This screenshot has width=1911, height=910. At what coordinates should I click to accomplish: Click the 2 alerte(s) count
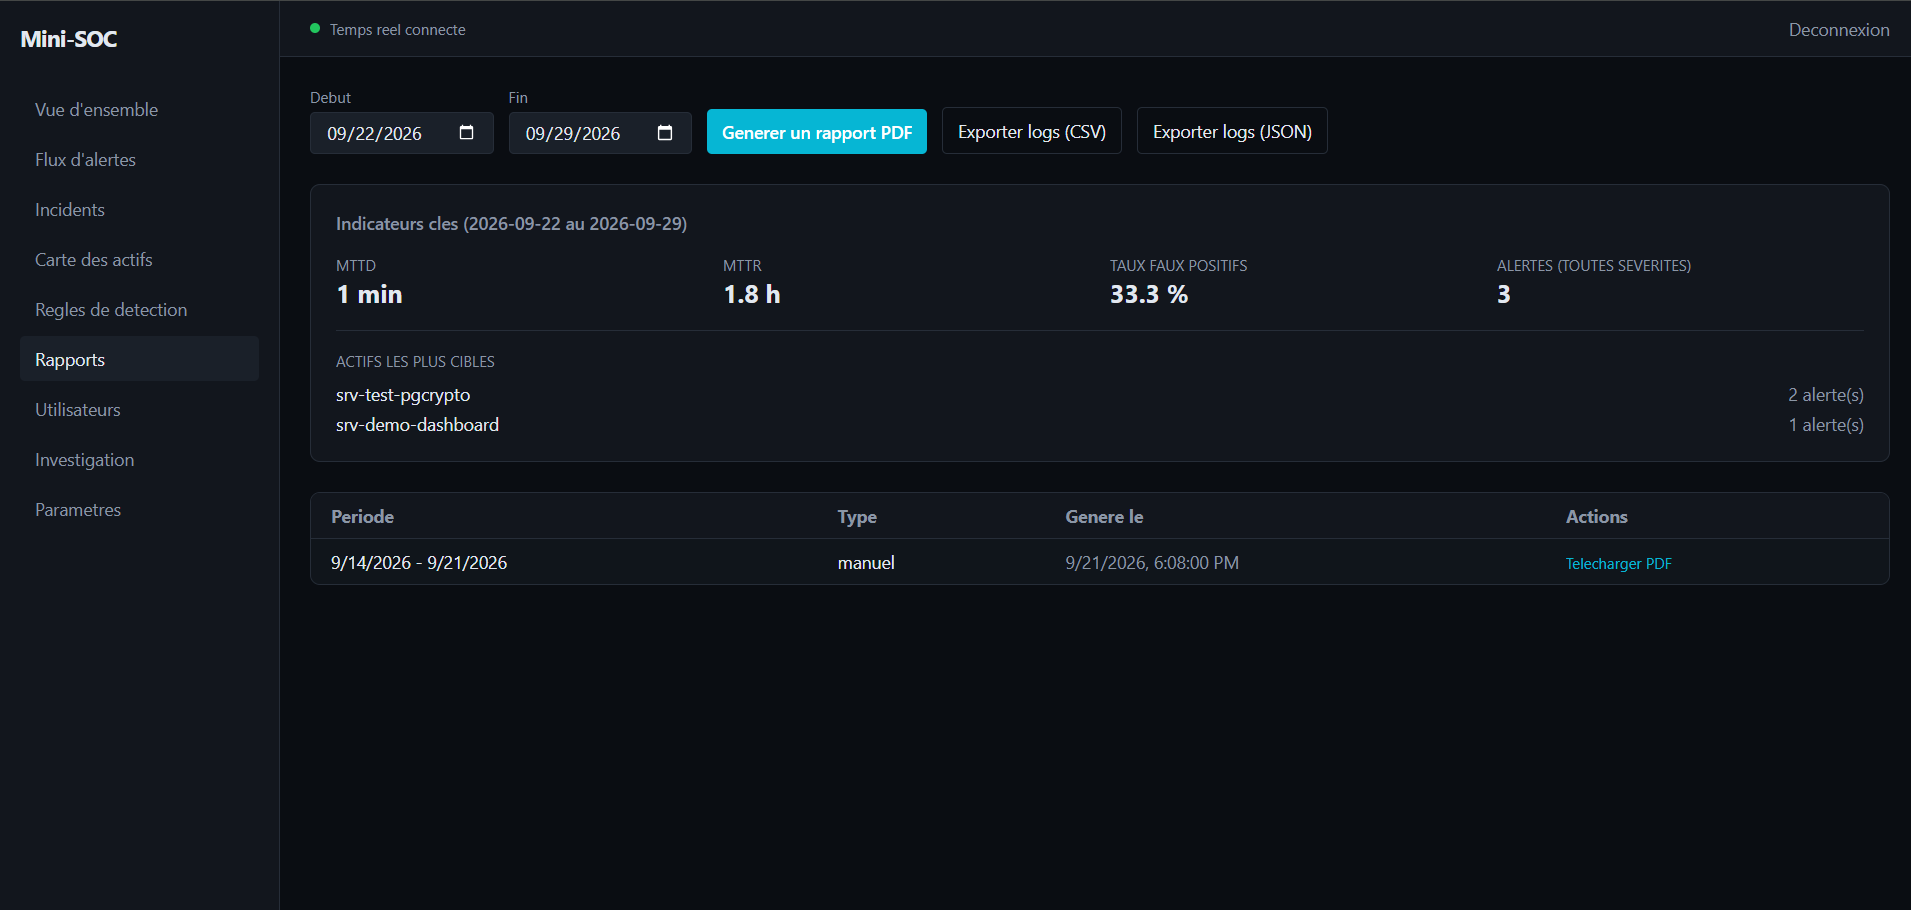click(x=1826, y=395)
